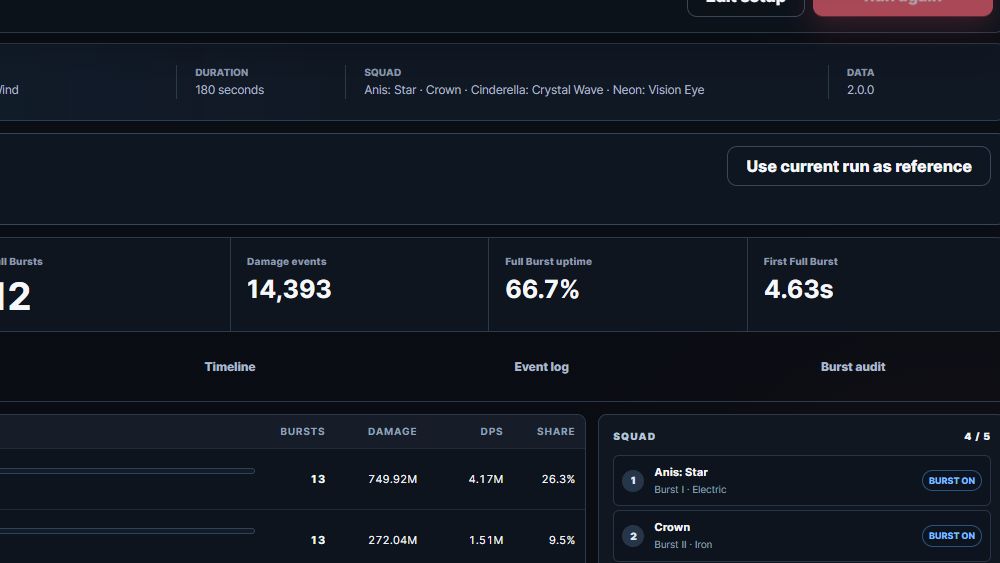Viewport: 1000px width, 563px height.
Task: Sort table by DAMAGE column
Action: pyautogui.click(x=392, y=432)
